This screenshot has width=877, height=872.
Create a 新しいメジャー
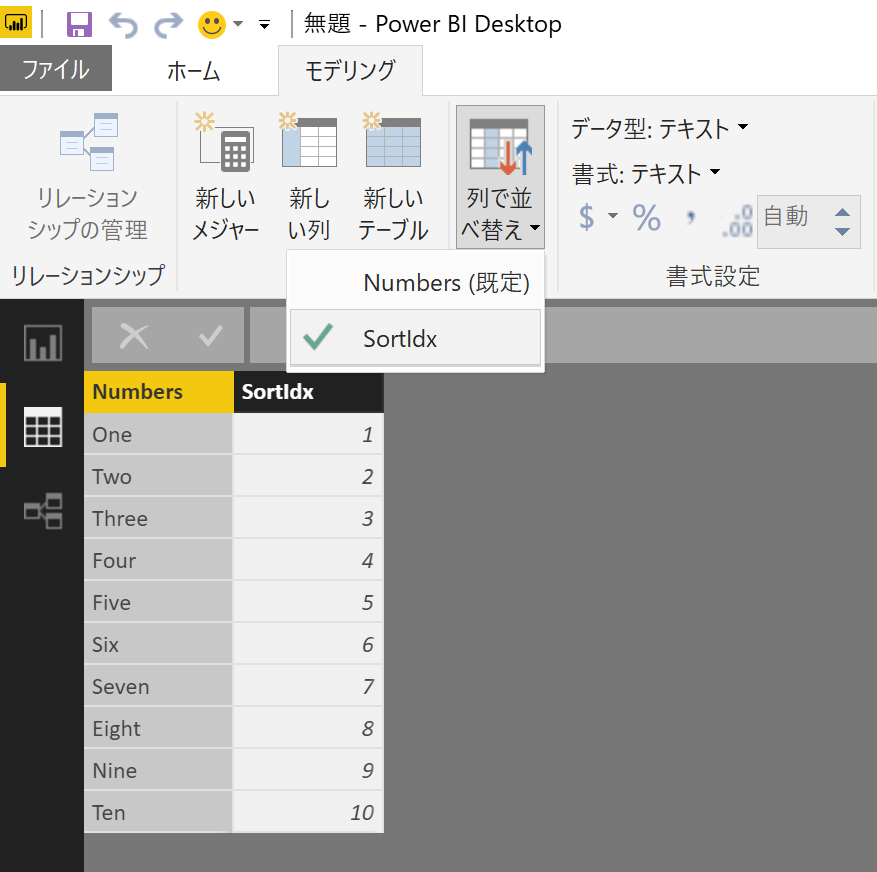pyautogui.click(x=225, y=176)
